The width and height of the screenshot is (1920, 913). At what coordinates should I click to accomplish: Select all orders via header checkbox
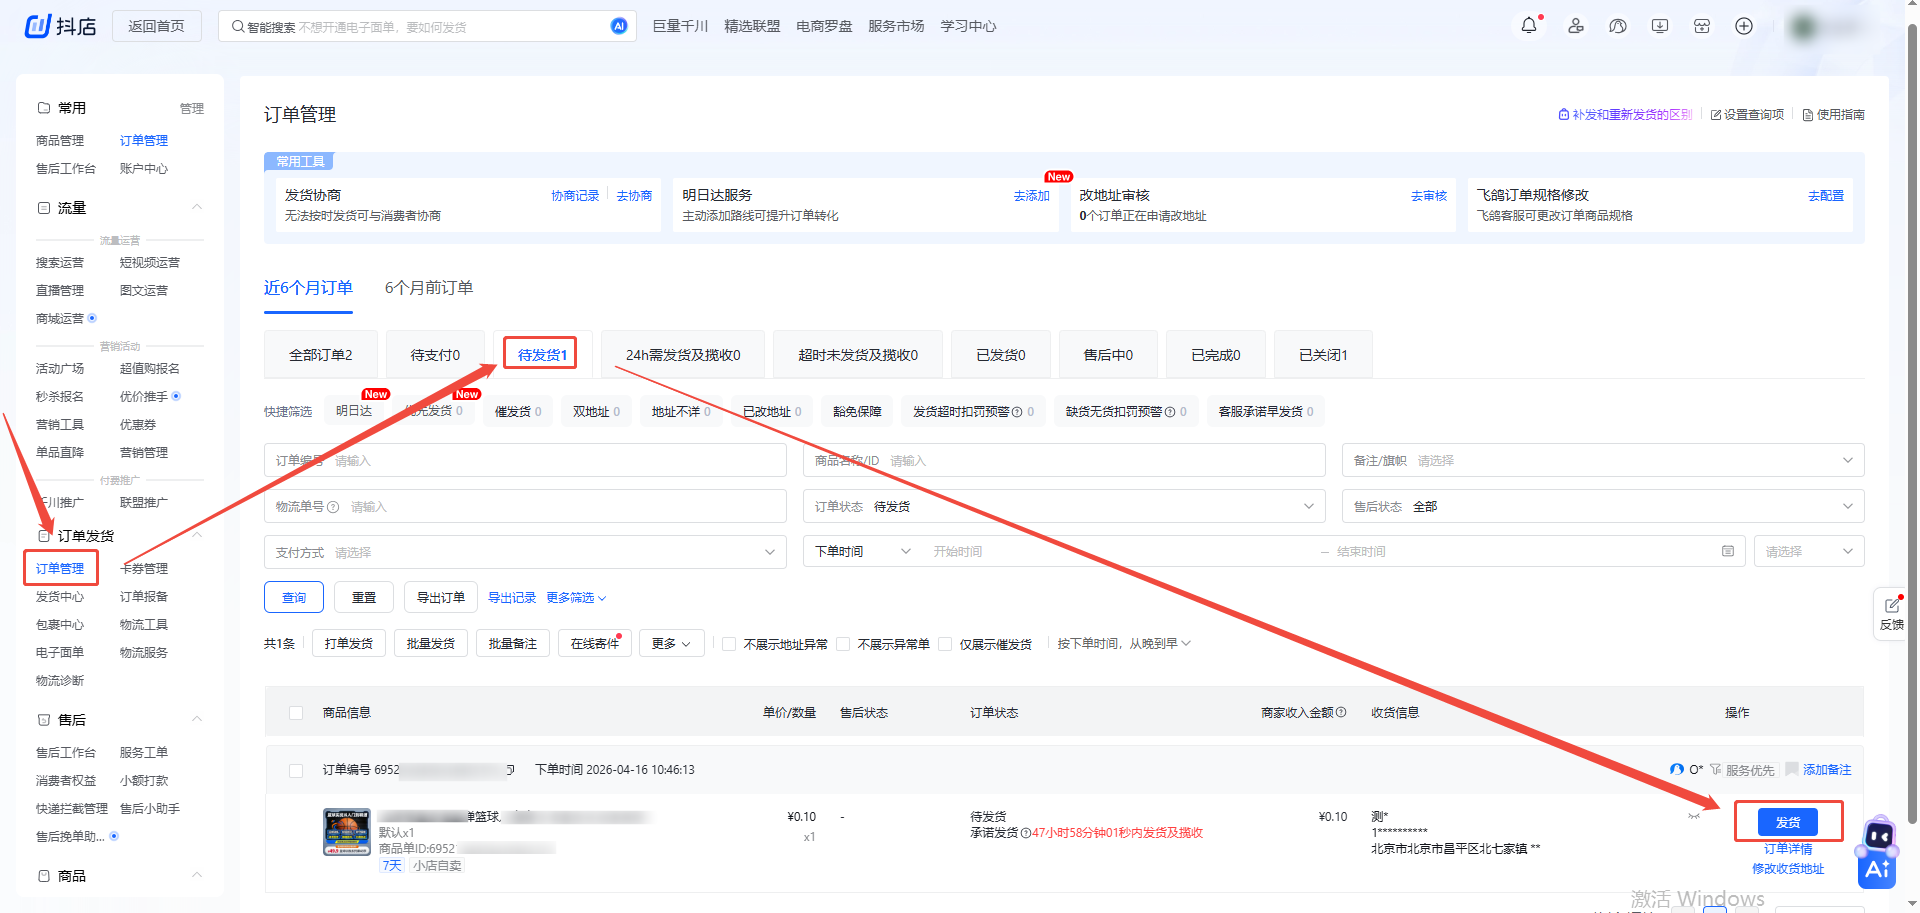click(x=296, y=713)
